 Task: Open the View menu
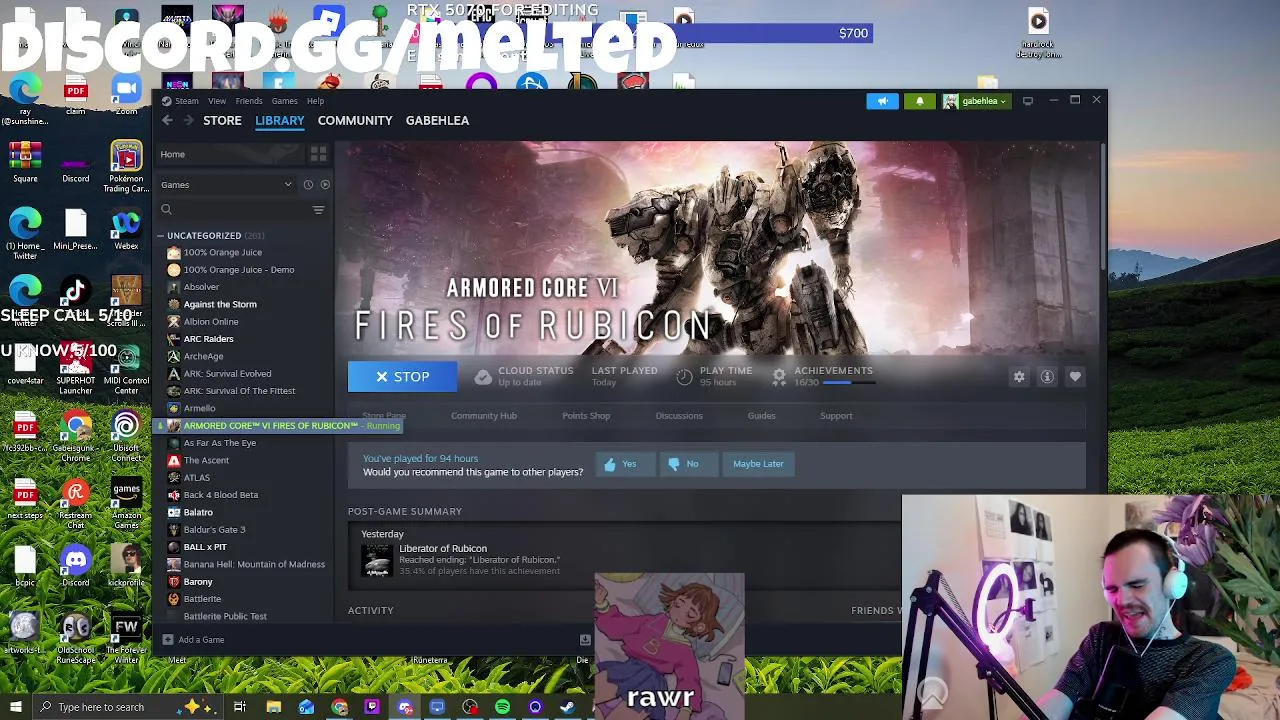coord(217,101)
